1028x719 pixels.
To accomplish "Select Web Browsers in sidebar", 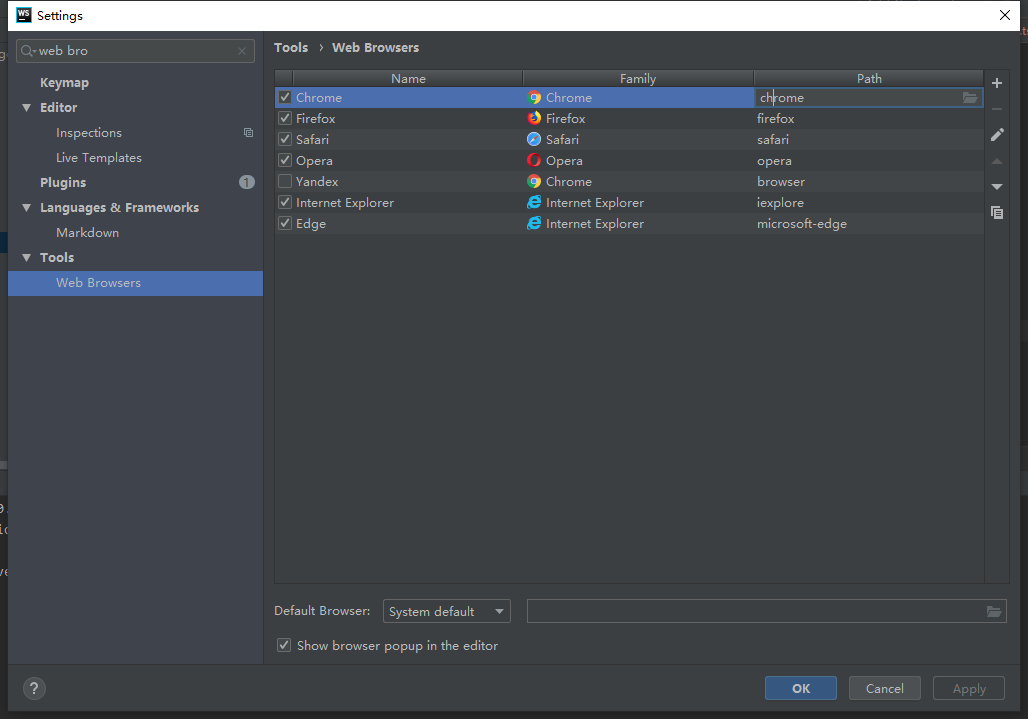I will 135,283.
